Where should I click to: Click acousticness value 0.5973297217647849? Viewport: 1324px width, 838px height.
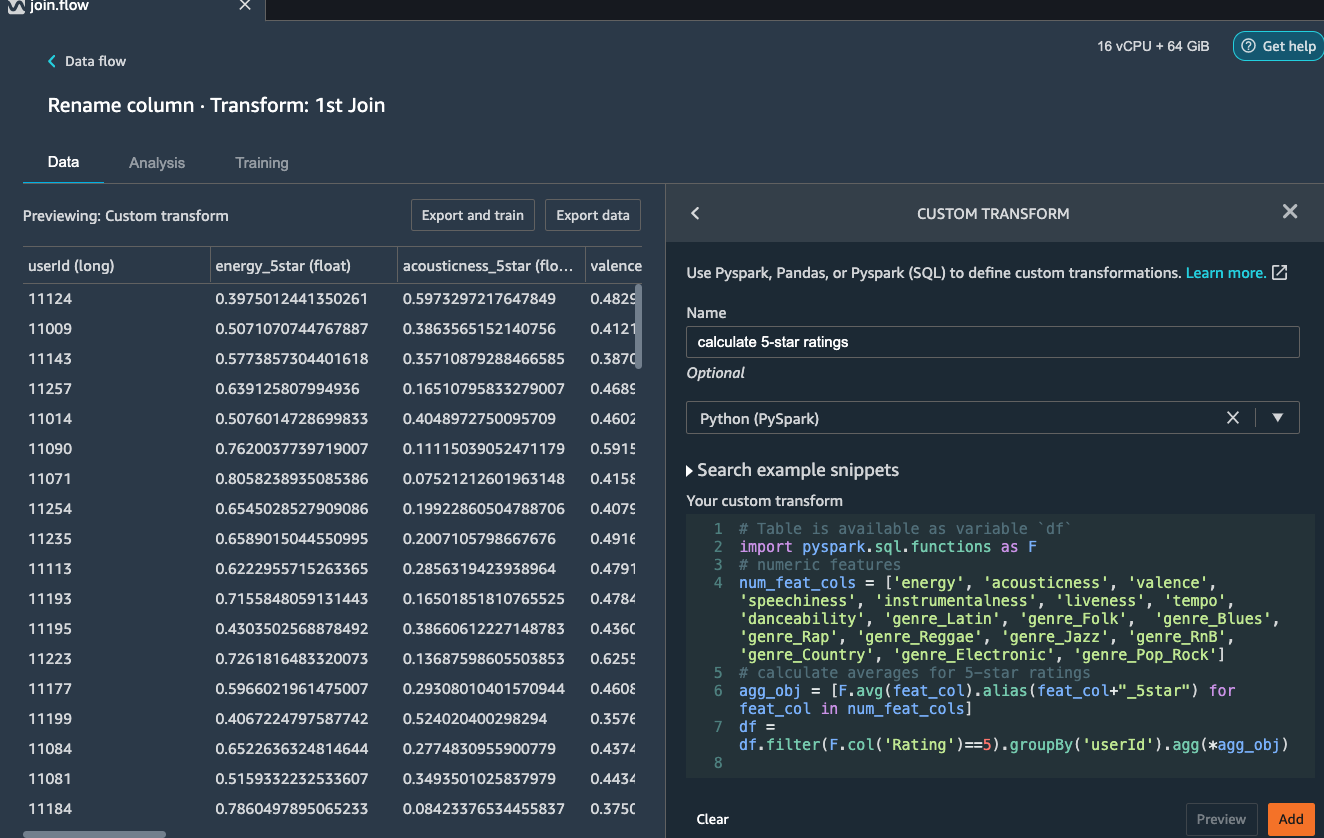pos(479,299)
